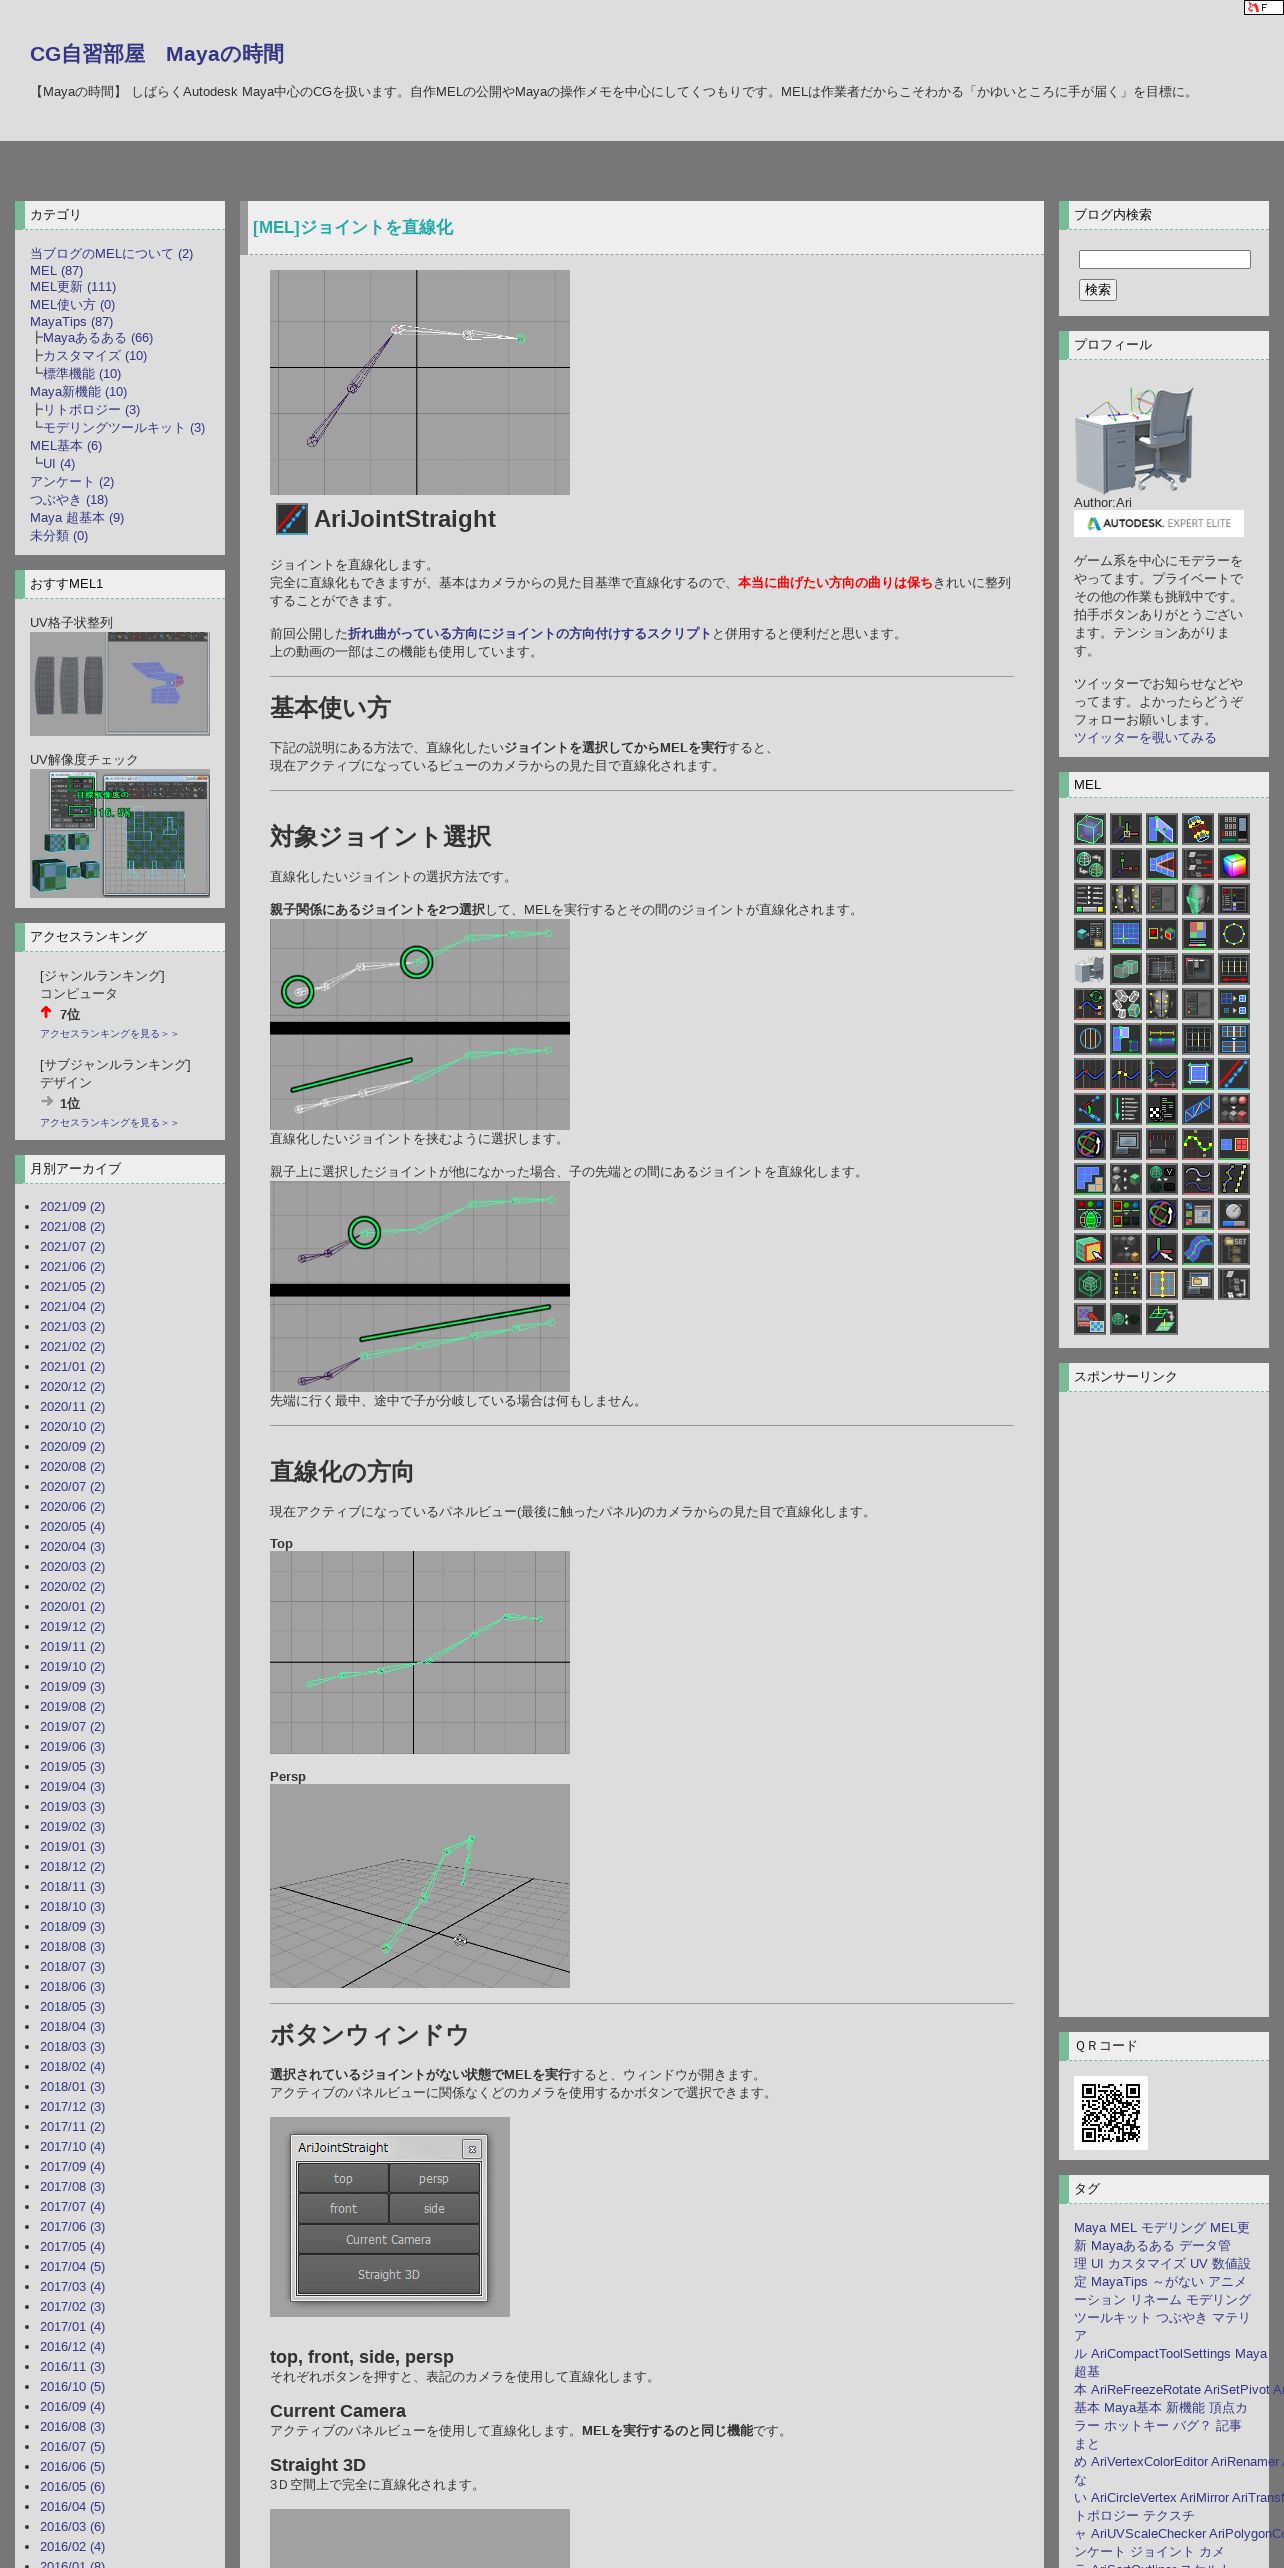1284x2568 pixels.
Task: Open the Maya 超基本 (9) category
Action: tap(77, 518)
